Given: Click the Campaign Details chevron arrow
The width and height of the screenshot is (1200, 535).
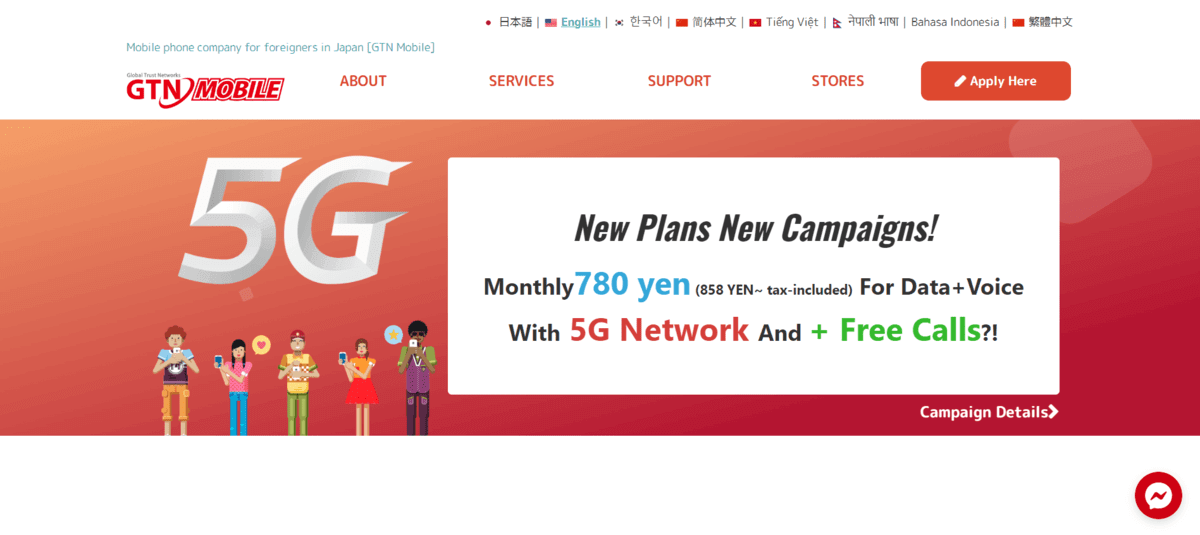Looking at the screenshot, I should coord(1053,411).
